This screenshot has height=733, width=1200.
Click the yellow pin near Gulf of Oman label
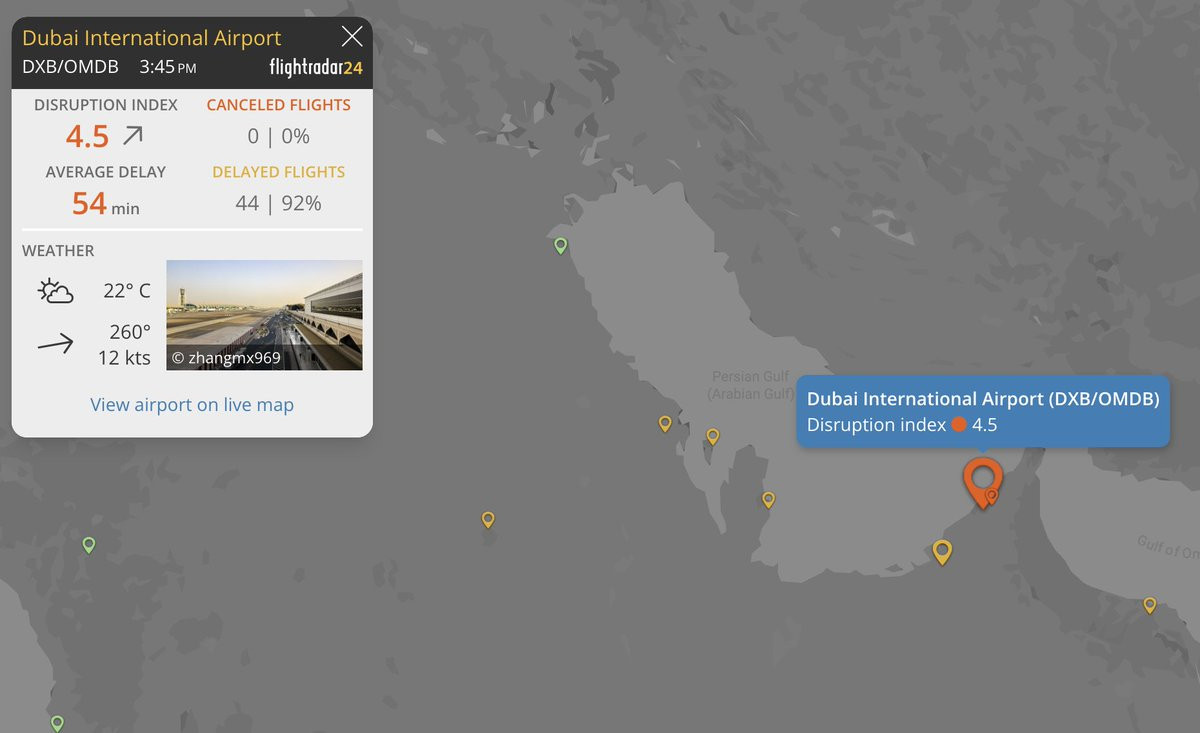pos(1150,605)
